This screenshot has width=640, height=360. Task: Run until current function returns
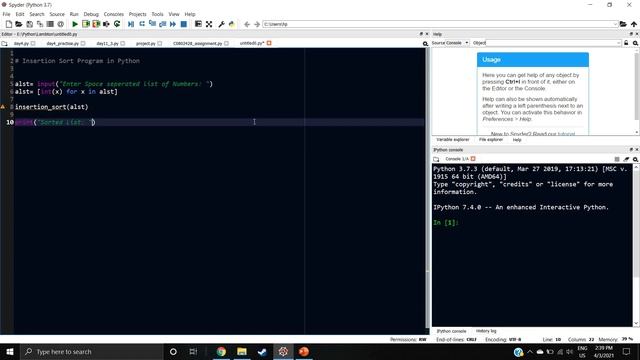(x=162, y=24)
